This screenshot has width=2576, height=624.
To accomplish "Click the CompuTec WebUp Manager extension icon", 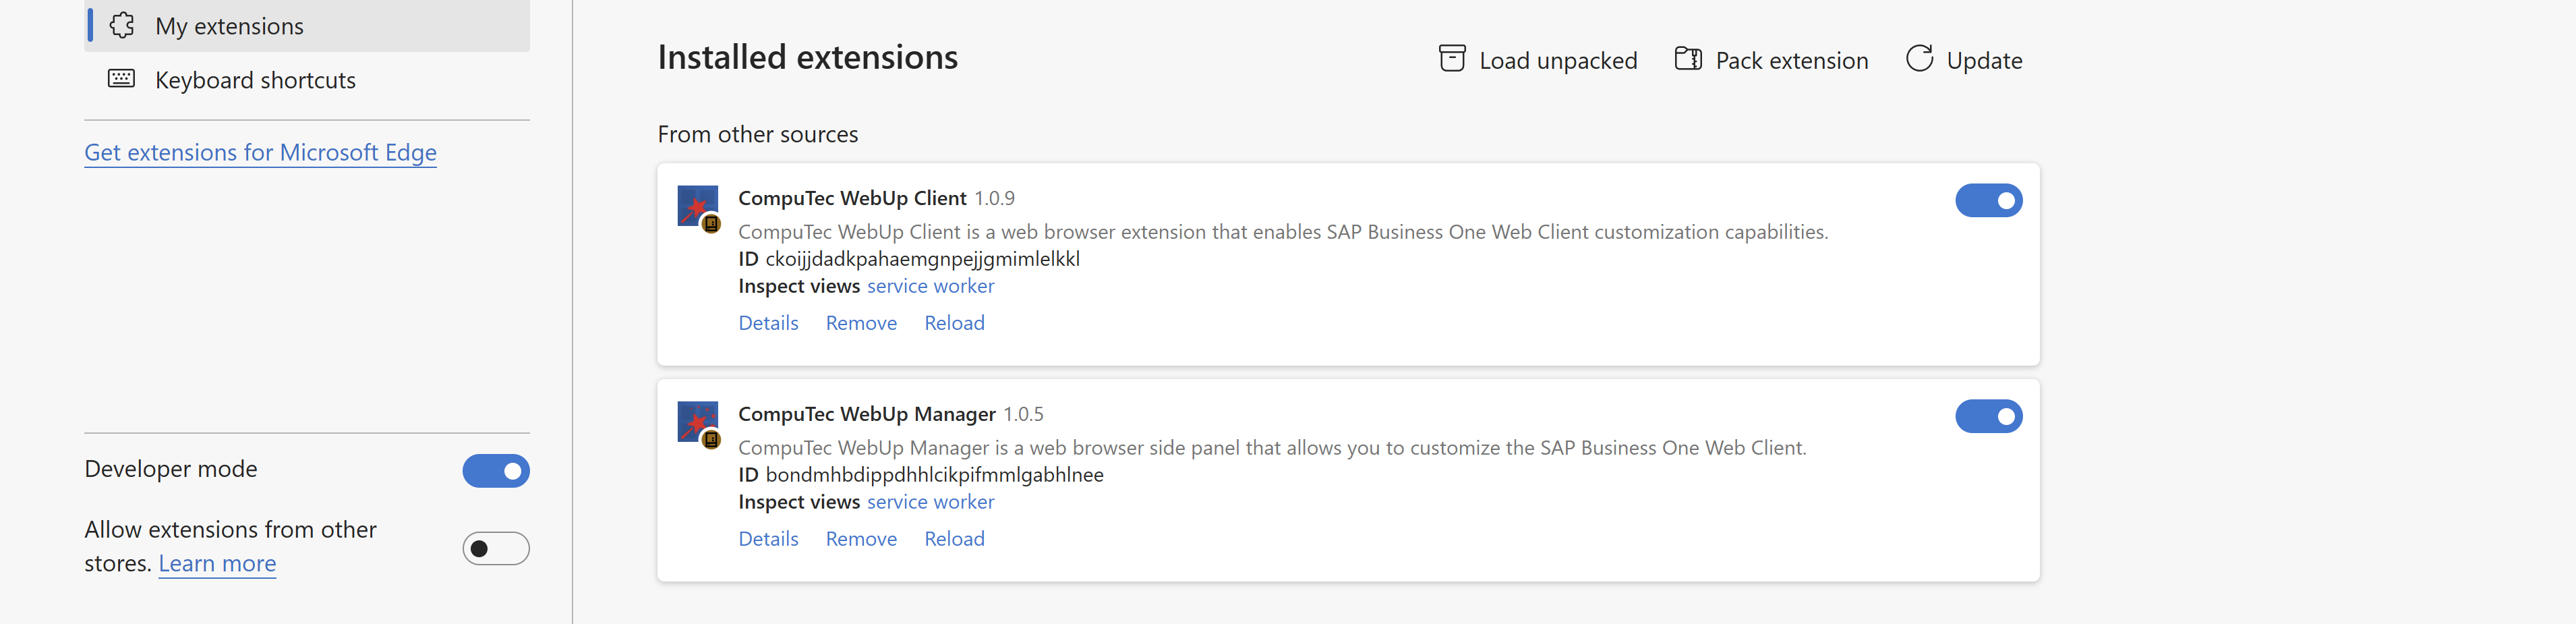I will 698,423.
